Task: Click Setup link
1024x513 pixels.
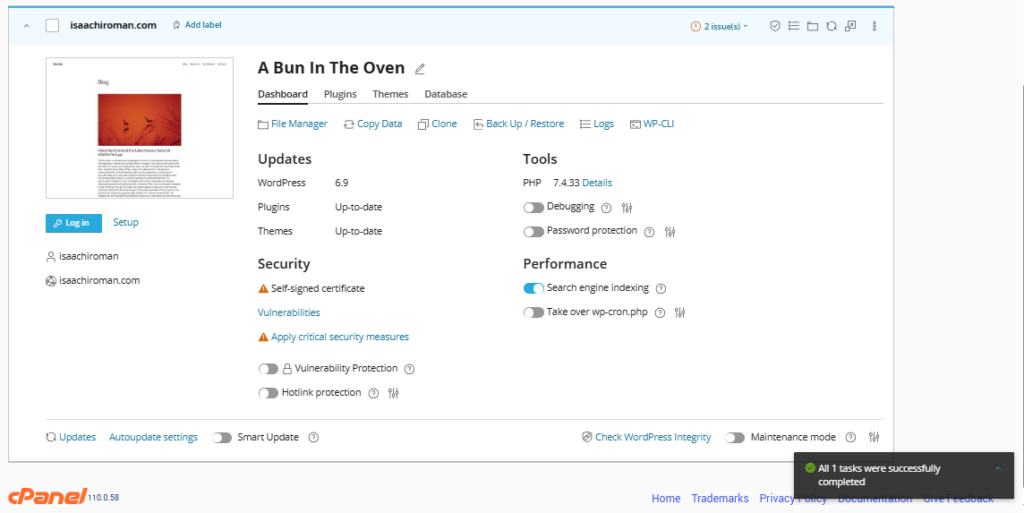Action: point(125,223)
